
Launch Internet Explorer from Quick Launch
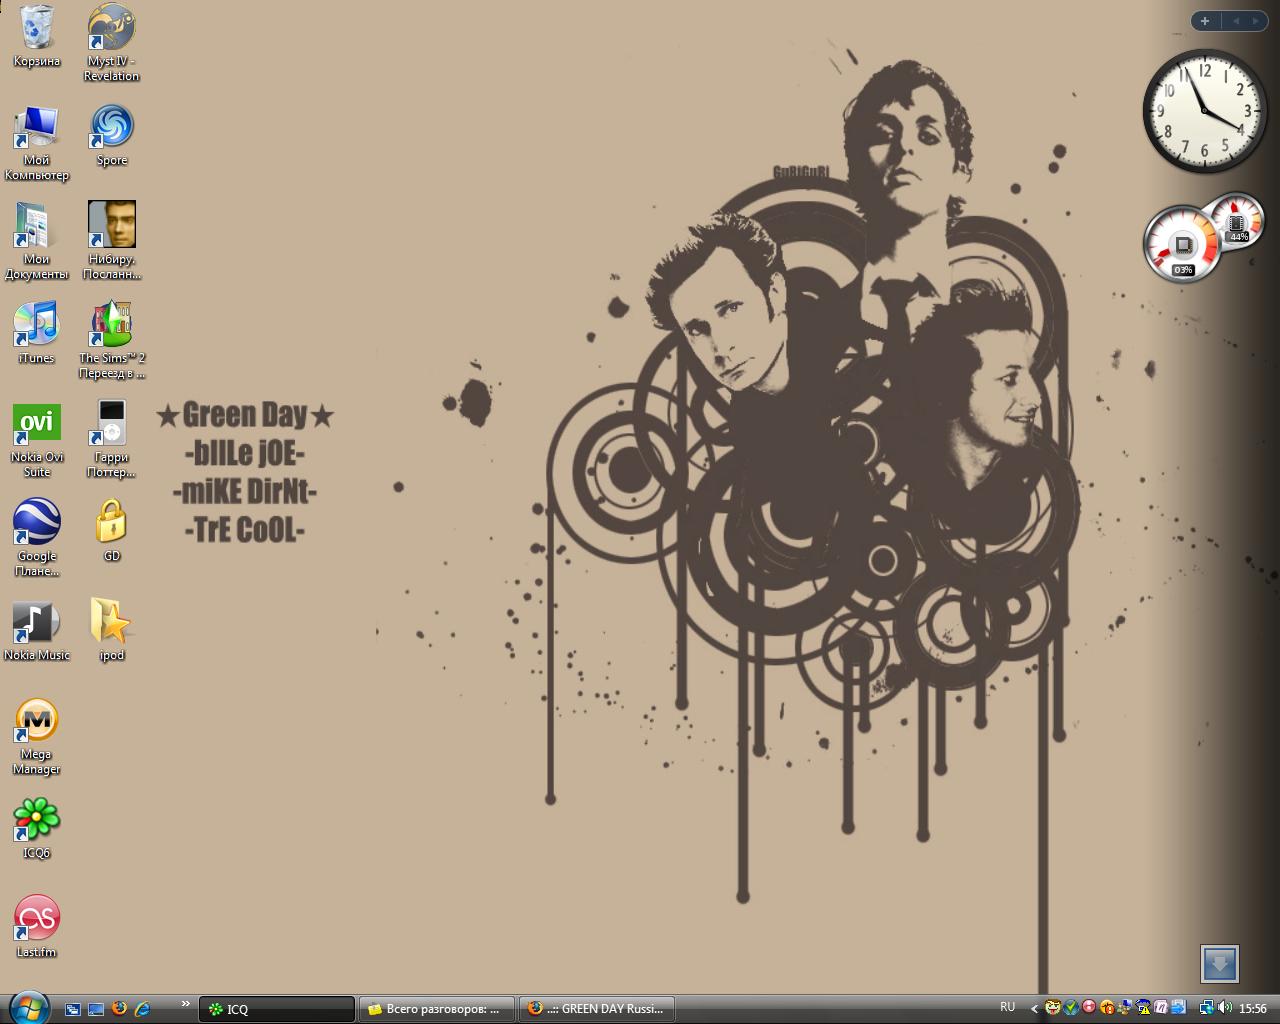click(x=142, y=1009)
